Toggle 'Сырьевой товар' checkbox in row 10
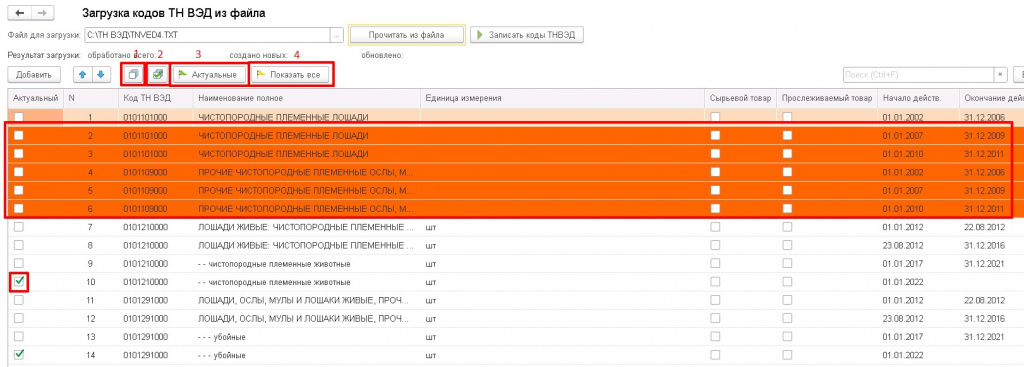Viewport: 1024px width, 367px height. [715, 281]
